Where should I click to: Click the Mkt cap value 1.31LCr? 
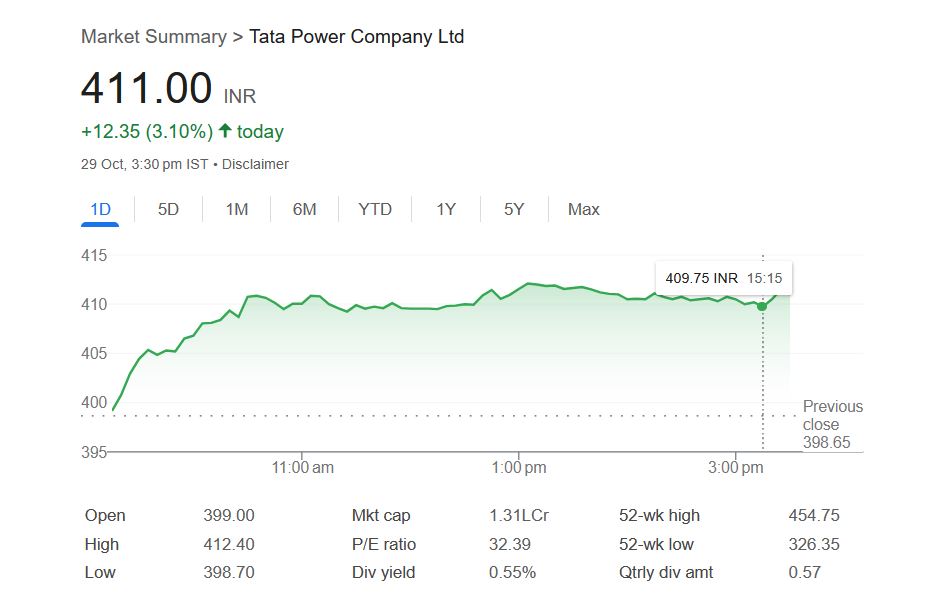coord(518,516)
